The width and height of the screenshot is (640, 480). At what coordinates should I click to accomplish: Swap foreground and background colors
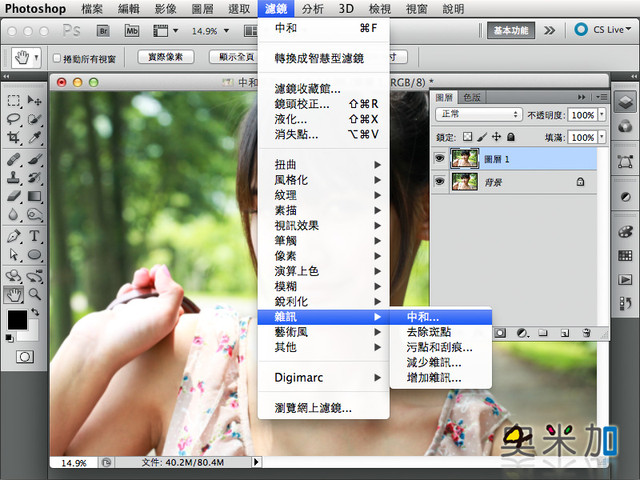[35, 312]
